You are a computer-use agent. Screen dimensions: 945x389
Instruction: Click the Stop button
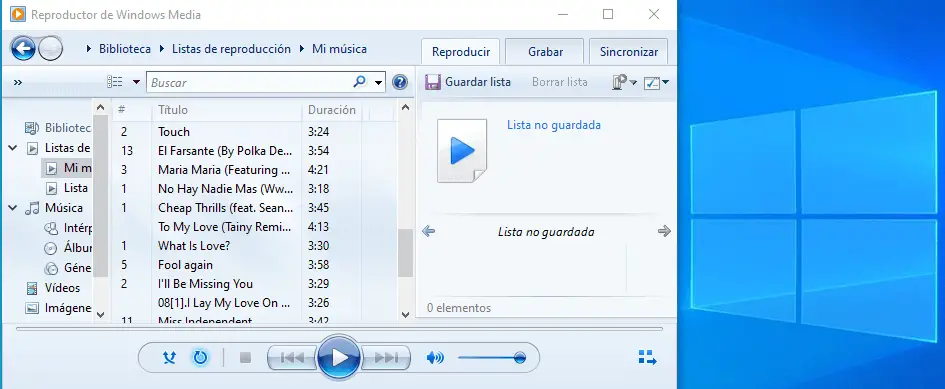pyautogui.click(x=245, y=358)
